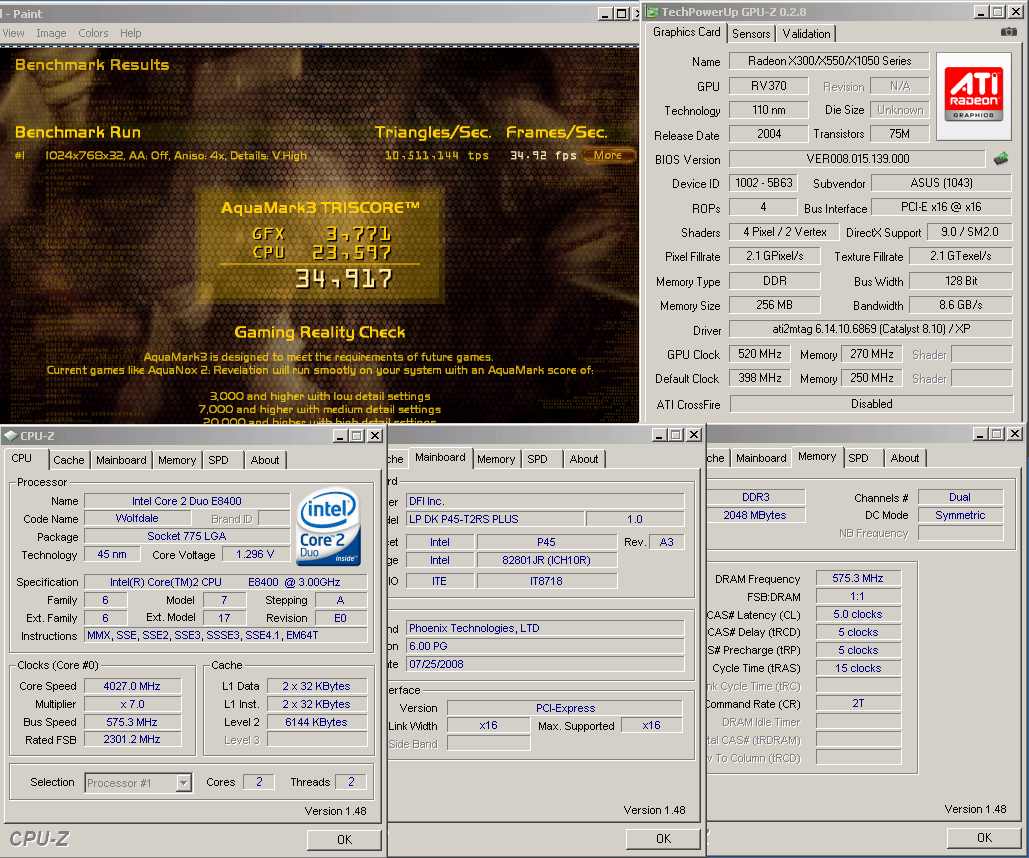Screen dimensions: 1029x858
Task: Click the GPU-Z camera screenshot icon
Action: tap(1009, 32)
